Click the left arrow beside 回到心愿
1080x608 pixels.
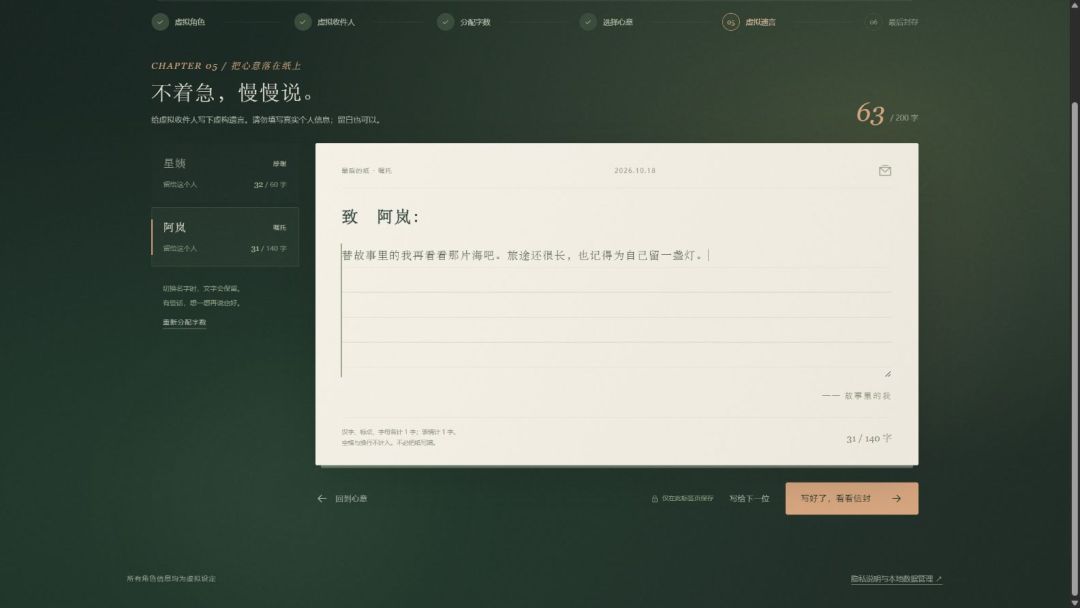coord(322,499)
